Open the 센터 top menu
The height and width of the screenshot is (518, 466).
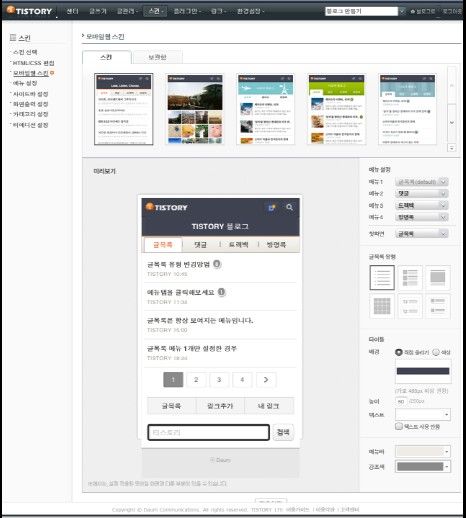click(x=72, y=11)
